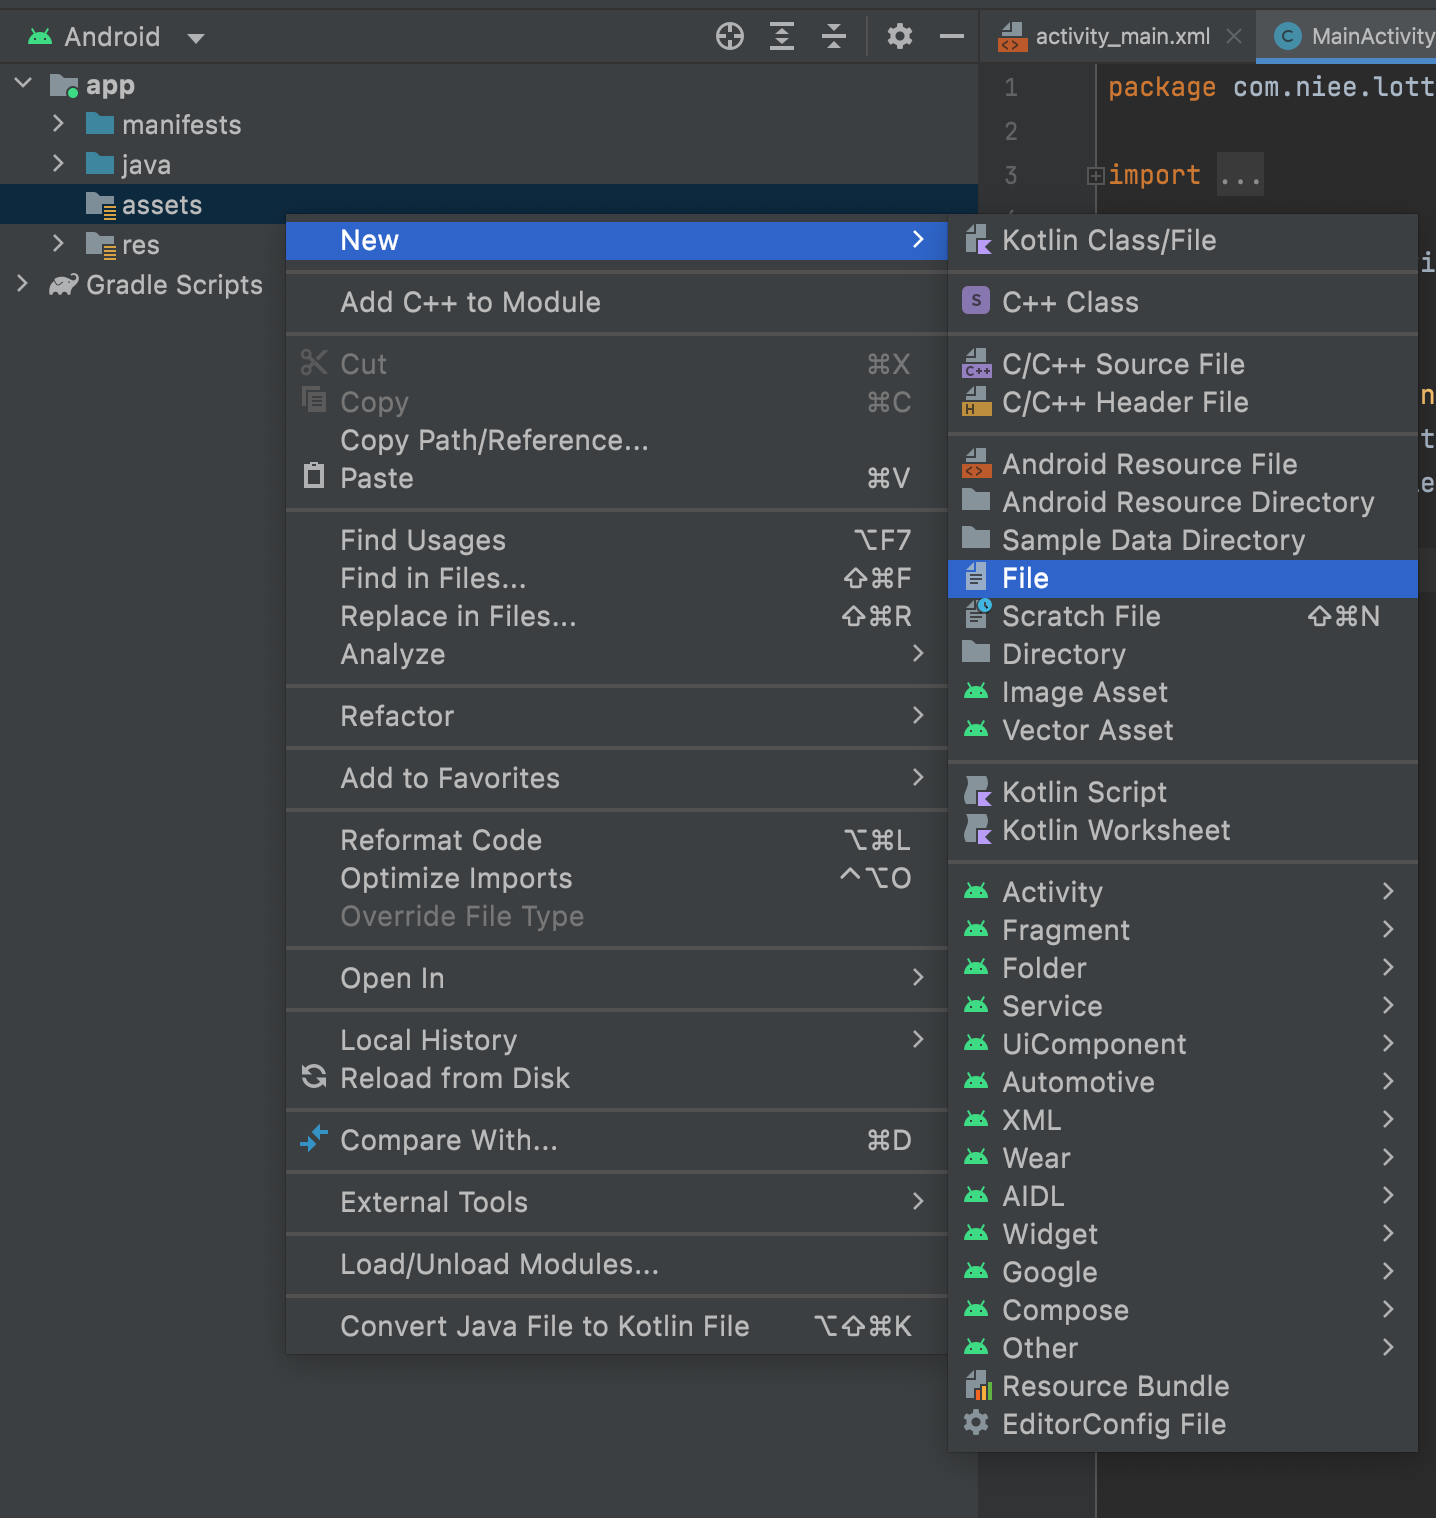Click the Collapse All icon in project toolbar
The width and height of the screenshot is (1436, 1518).
click(834, 37)
